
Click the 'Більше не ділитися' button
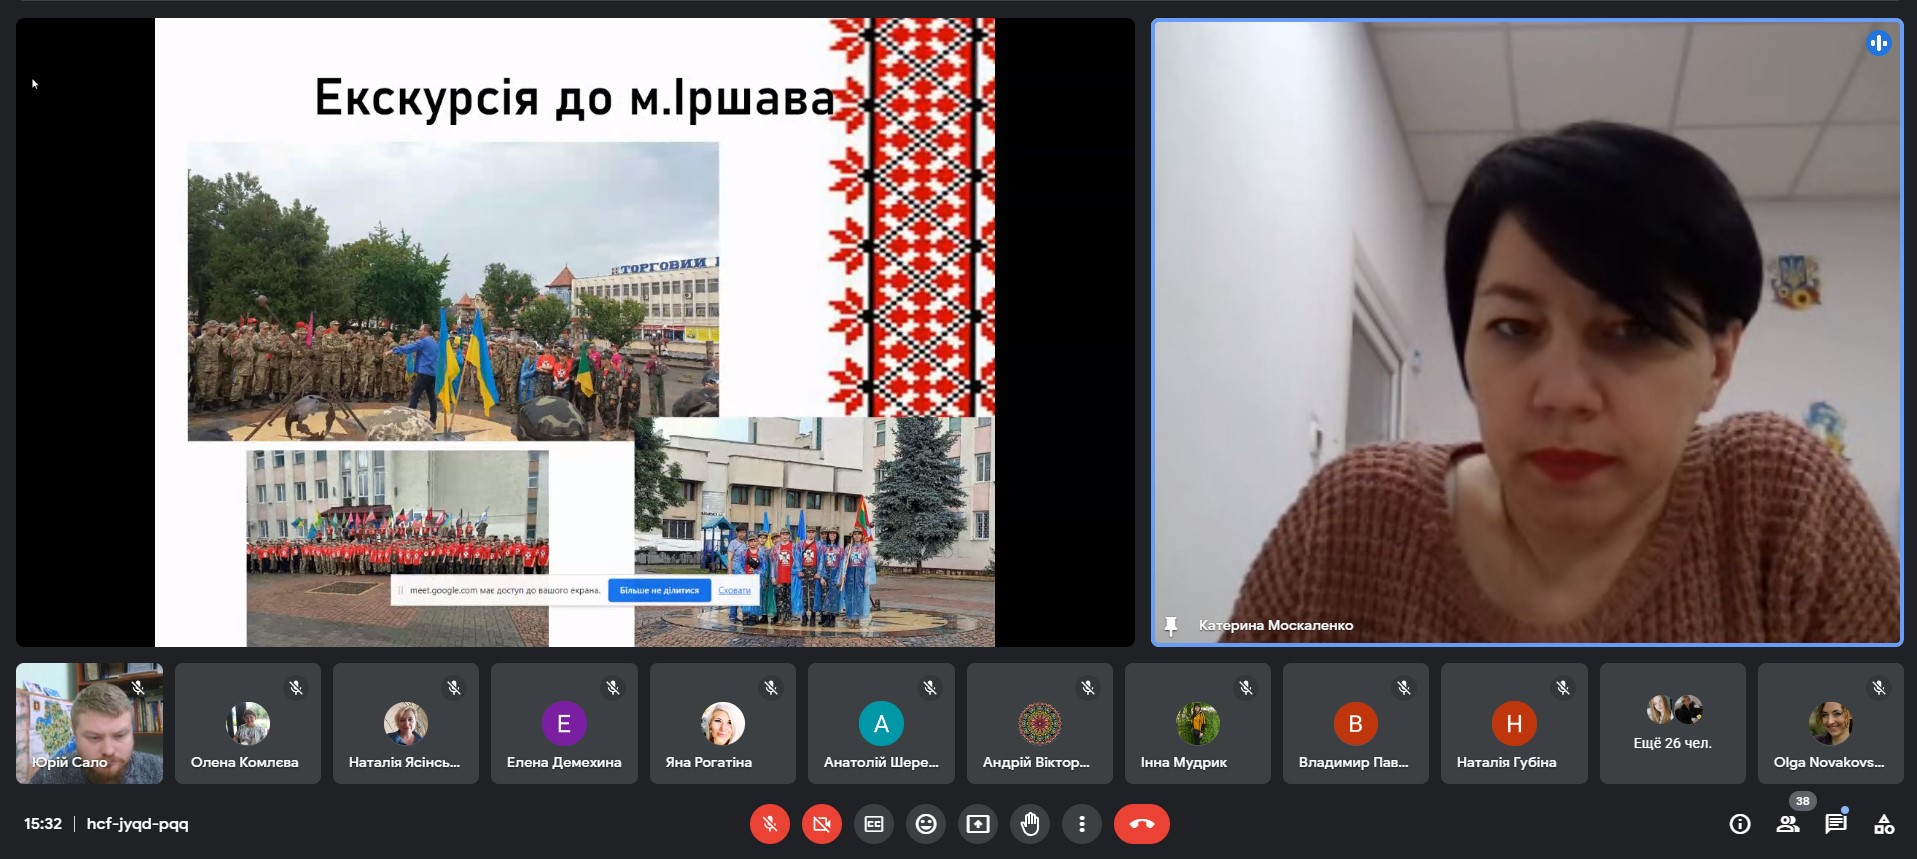pyautogui.click(x=659, y=590)
